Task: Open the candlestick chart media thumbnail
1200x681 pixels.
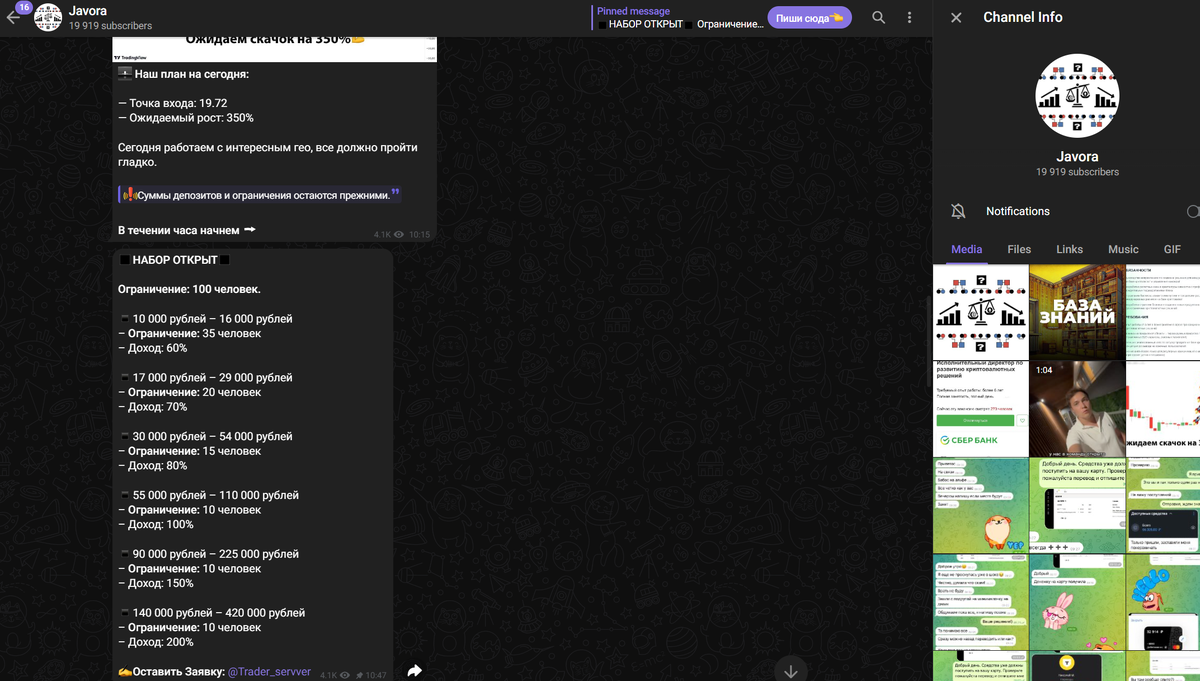Action: click(1163, 409)
